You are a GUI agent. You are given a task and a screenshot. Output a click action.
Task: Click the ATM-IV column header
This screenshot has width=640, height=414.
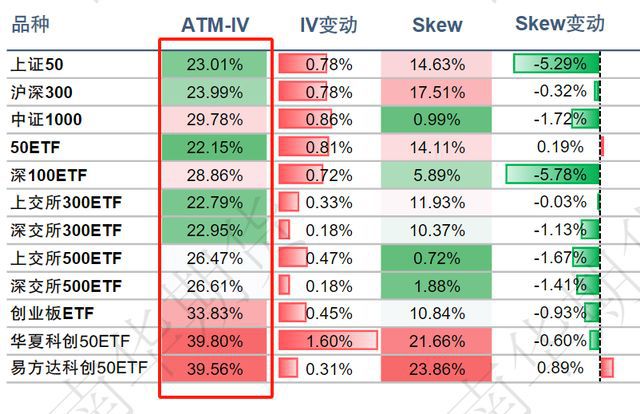coord(215,24)
